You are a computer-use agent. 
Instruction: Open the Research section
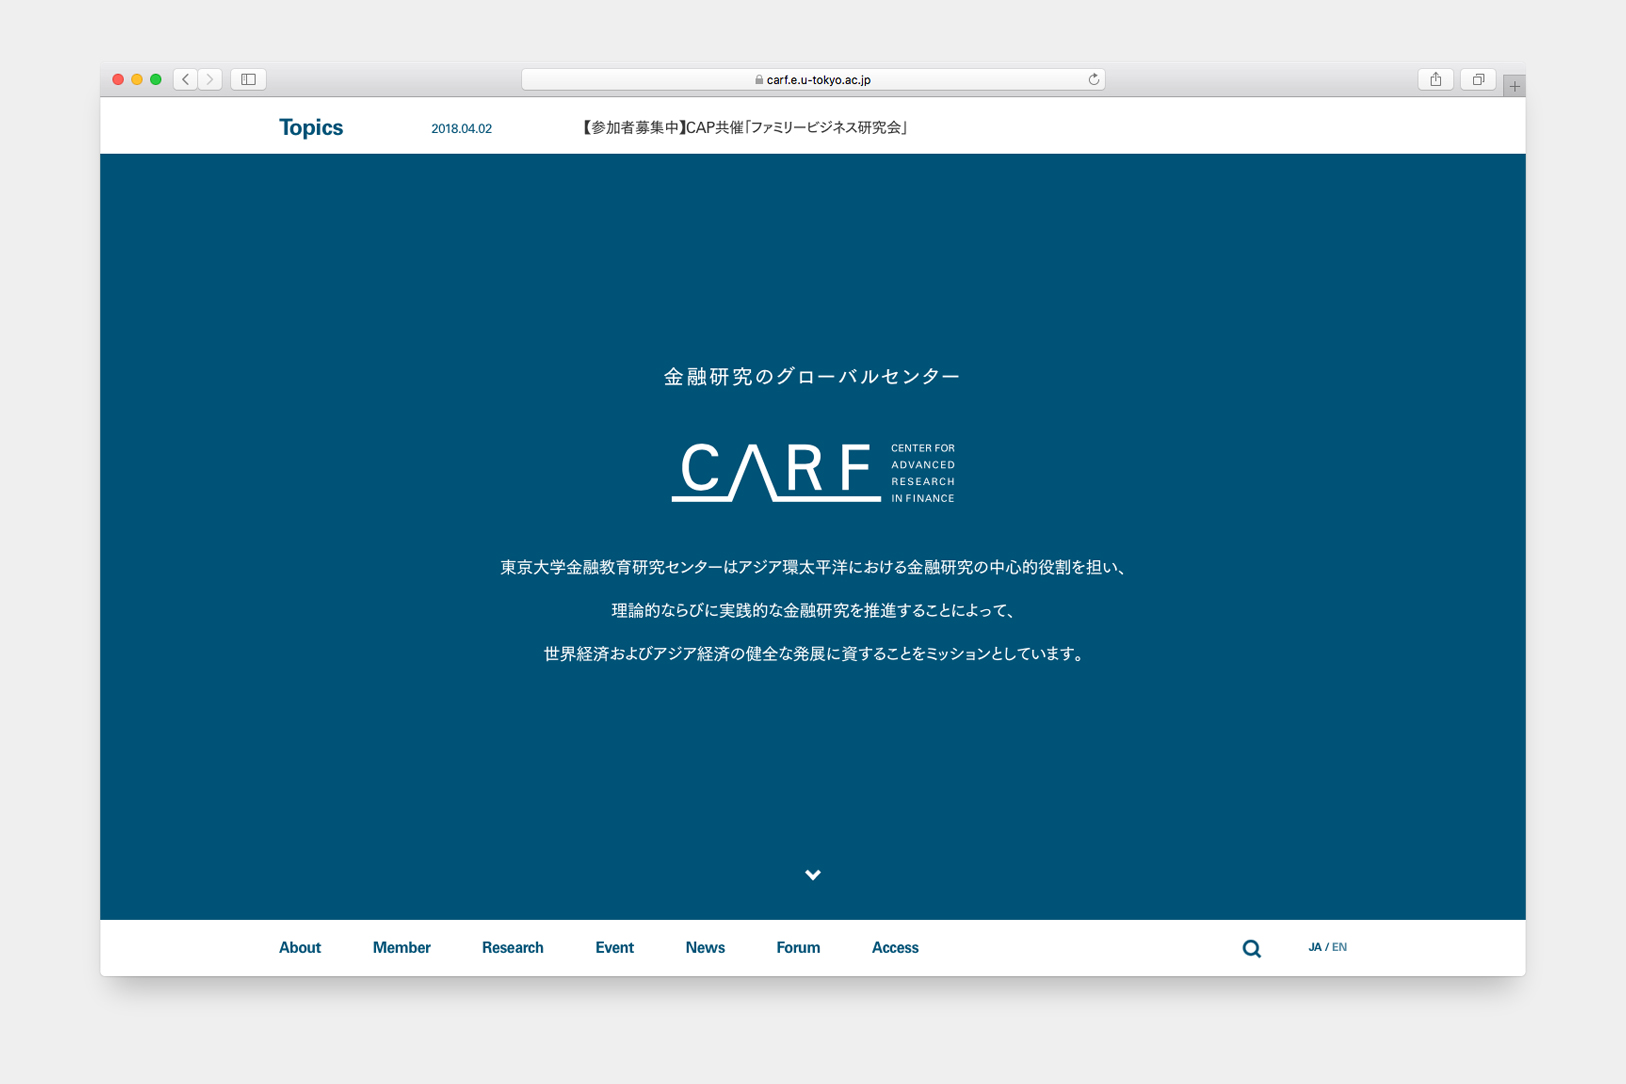coord(513,948)
